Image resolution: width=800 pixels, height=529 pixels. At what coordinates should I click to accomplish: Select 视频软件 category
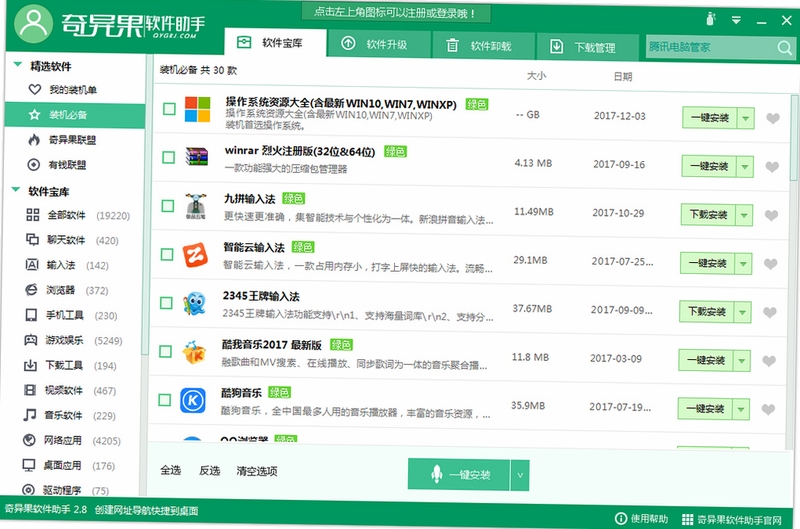tap(69, 390)
